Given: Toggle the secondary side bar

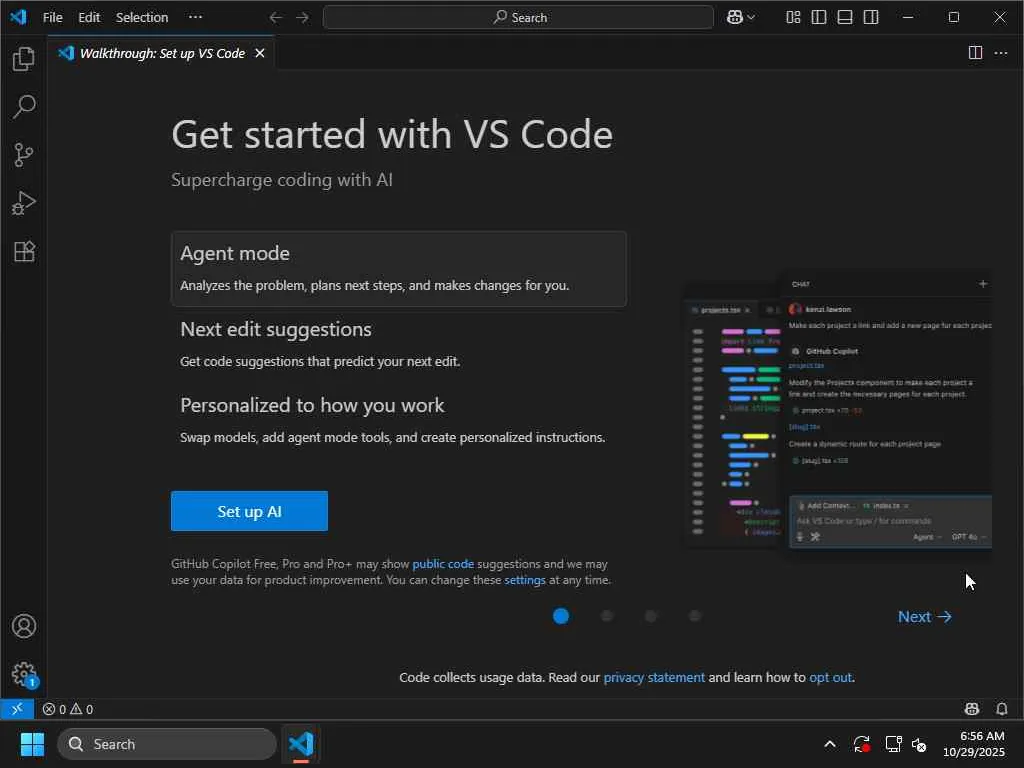Looking at the screenshot, I should point(871,17).
